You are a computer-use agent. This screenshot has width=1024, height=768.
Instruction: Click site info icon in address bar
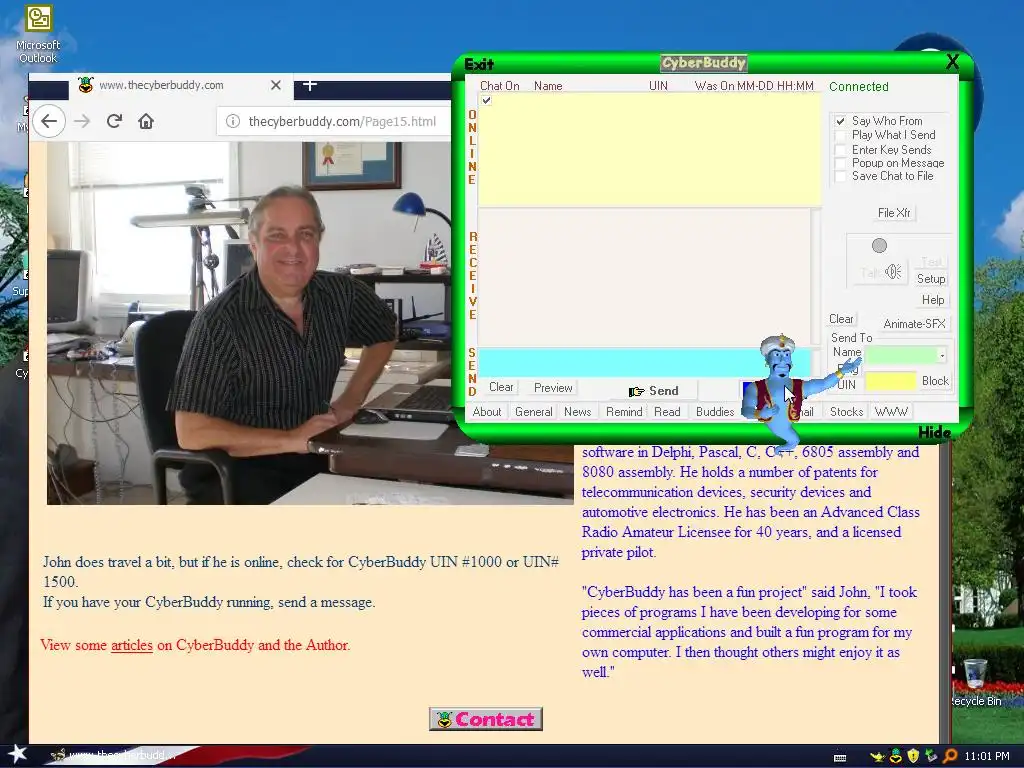pyautogui.click(x=232, y=121)
